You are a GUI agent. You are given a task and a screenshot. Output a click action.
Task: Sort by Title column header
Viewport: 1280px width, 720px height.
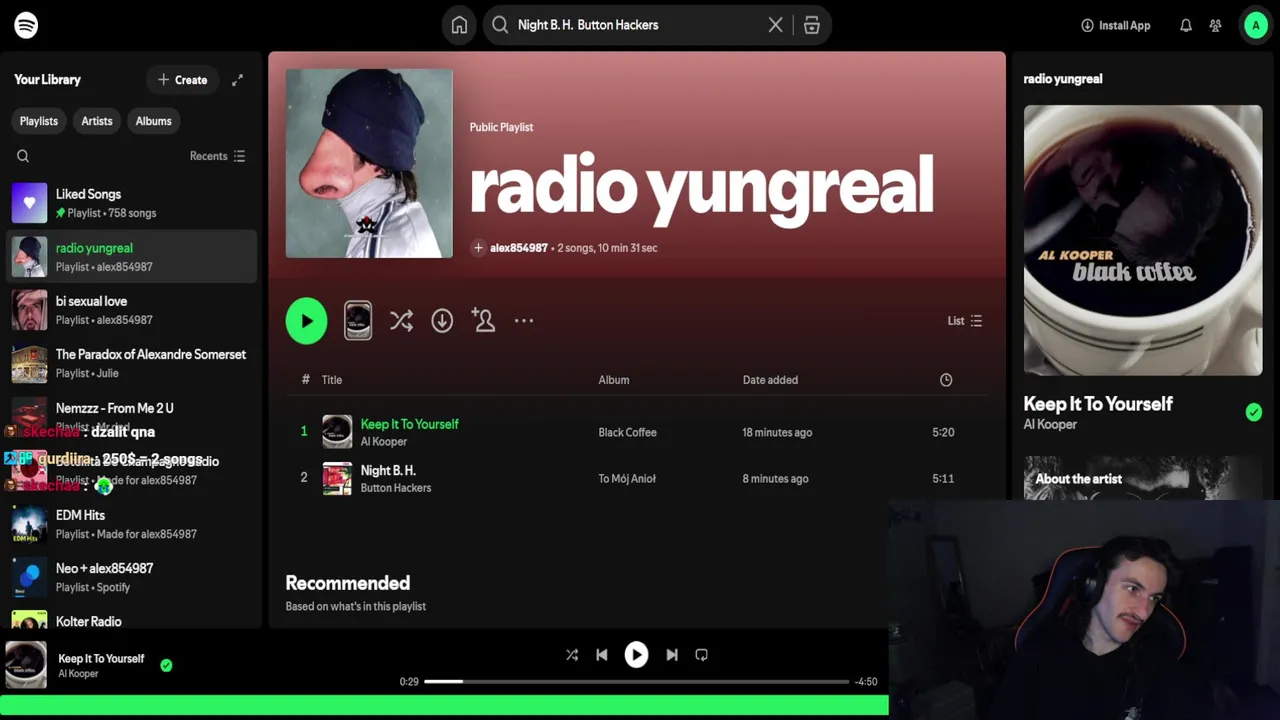coord(332,380)
